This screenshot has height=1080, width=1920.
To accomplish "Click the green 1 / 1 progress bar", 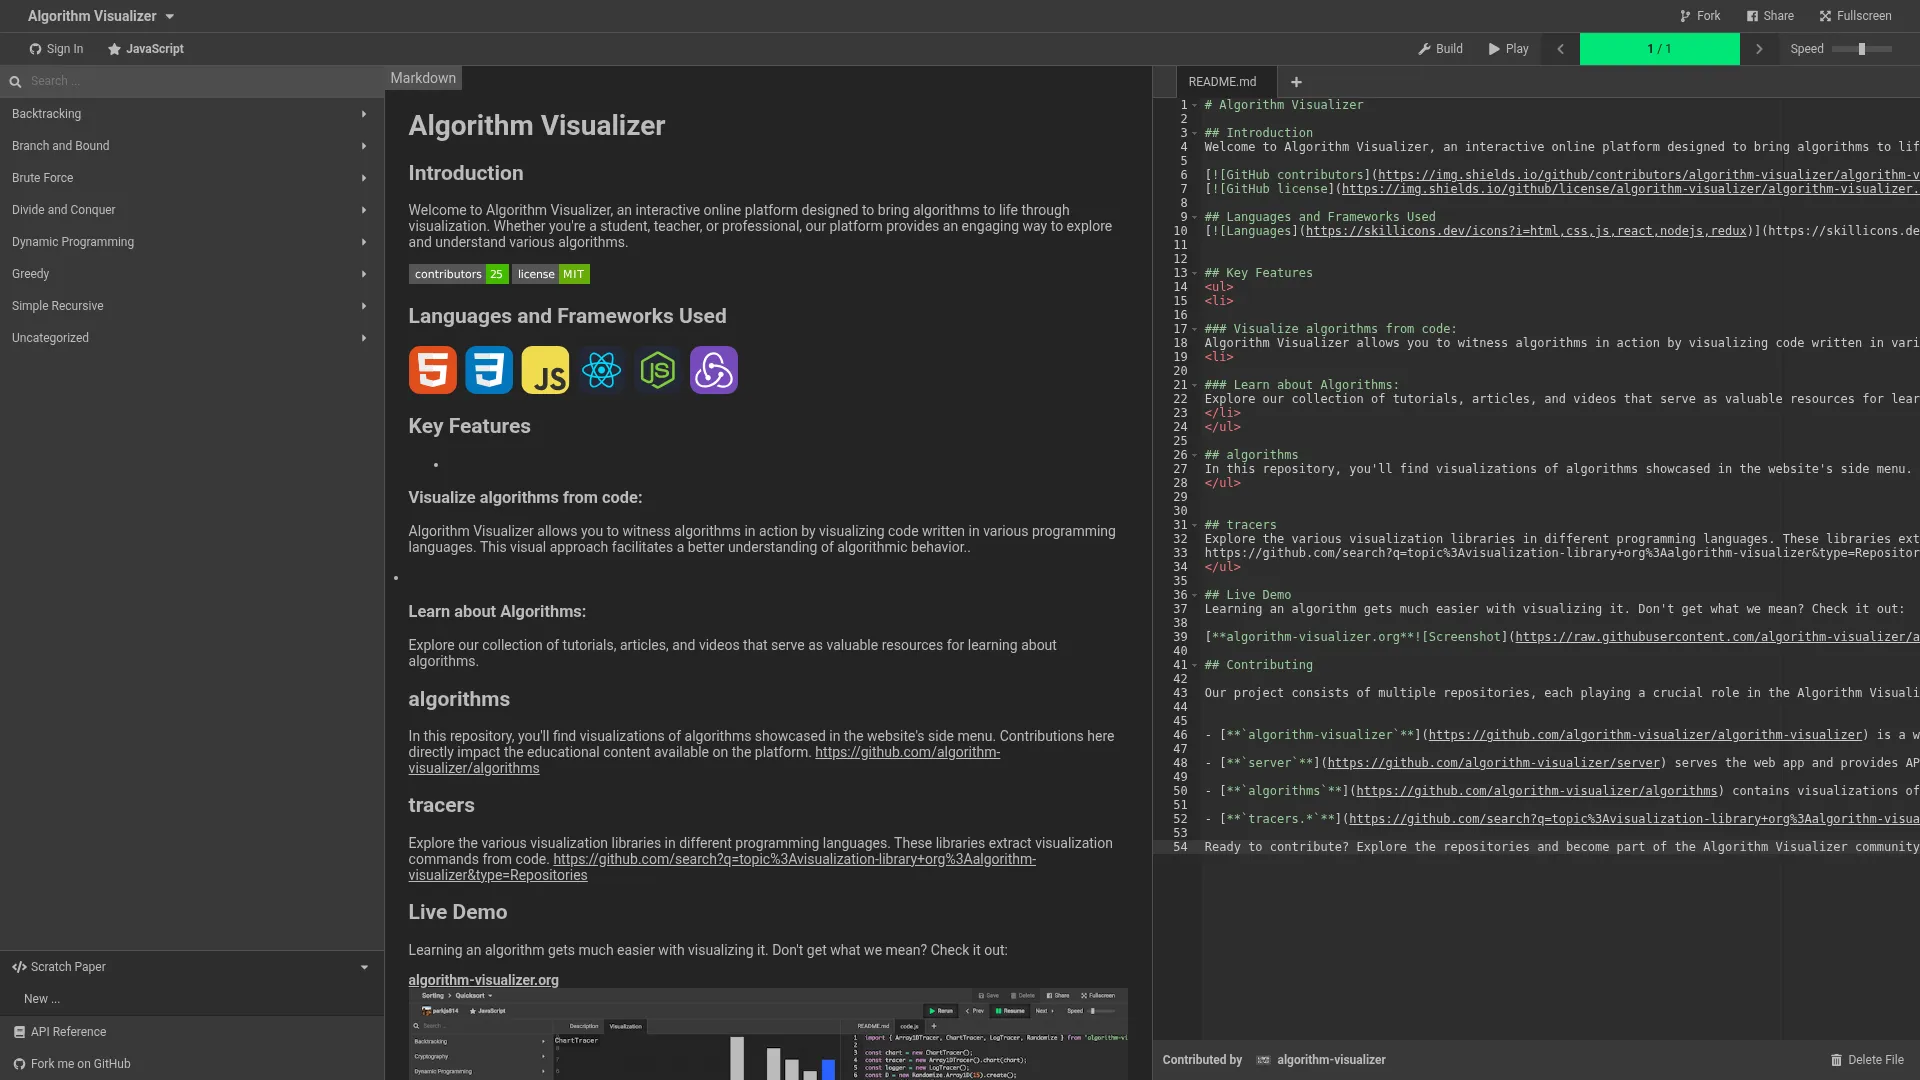I will point(1659,49).
